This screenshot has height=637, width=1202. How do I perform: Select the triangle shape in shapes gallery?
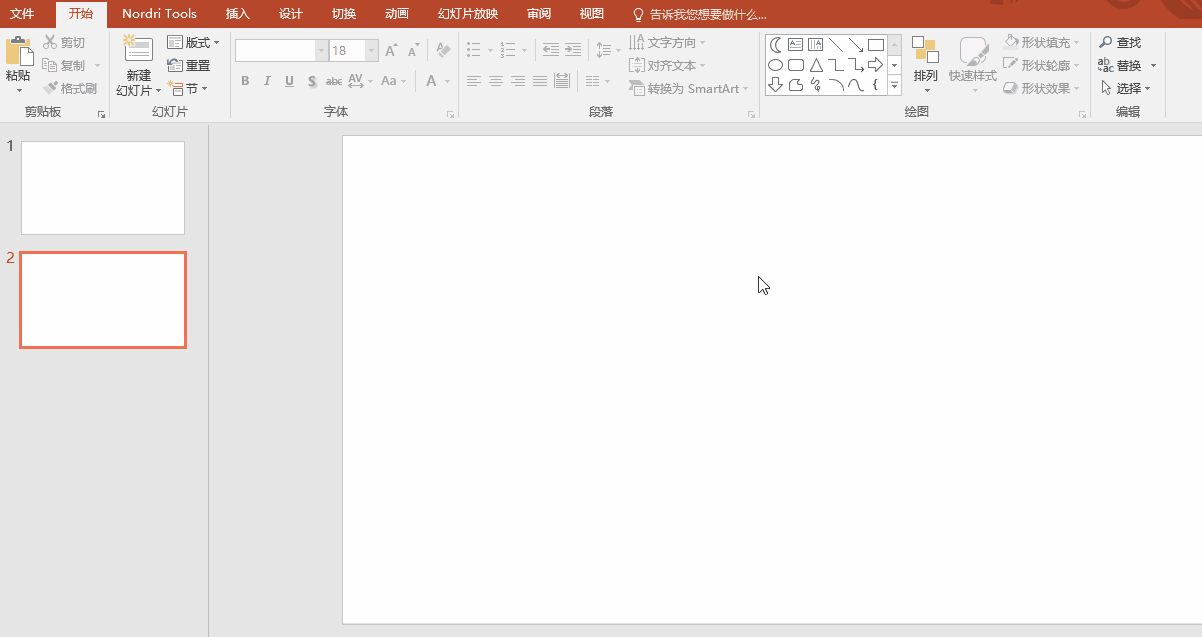coord(816,65)
